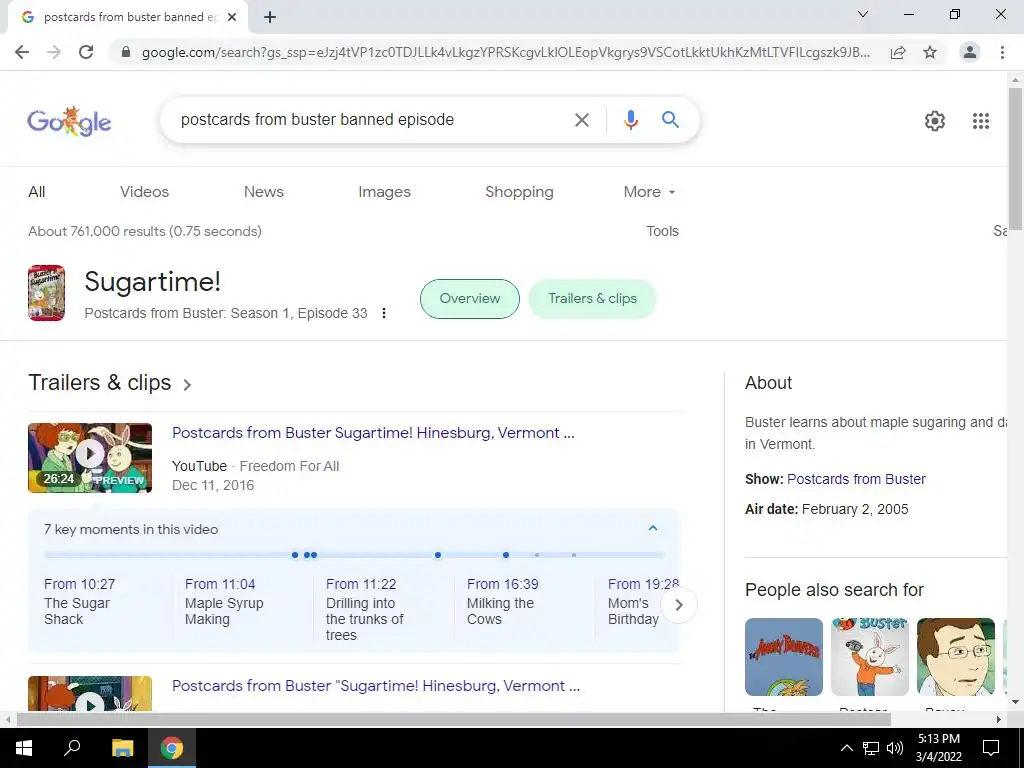
Task: Select the Trailers & clips chip
Action: tap(592, 299)
